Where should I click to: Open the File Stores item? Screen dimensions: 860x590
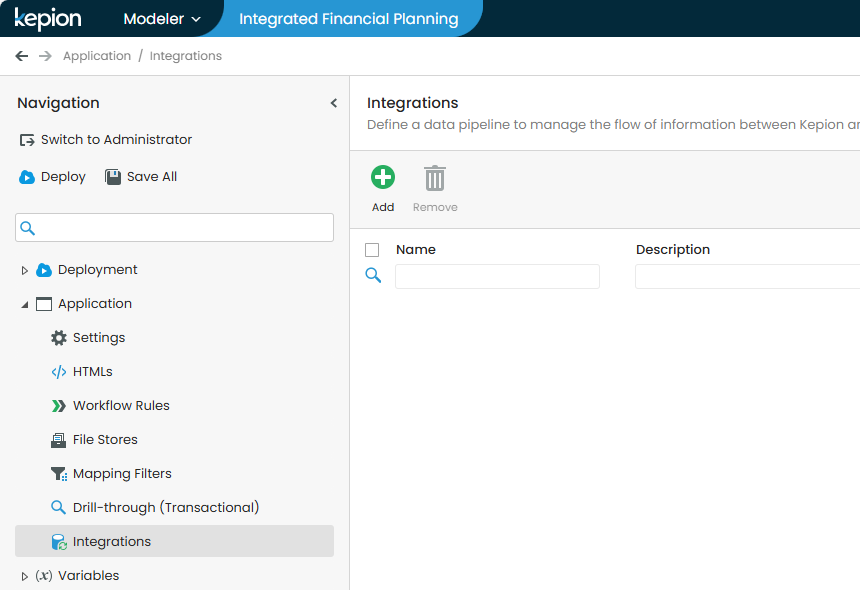pyautogui.click(x=104, y=440)
